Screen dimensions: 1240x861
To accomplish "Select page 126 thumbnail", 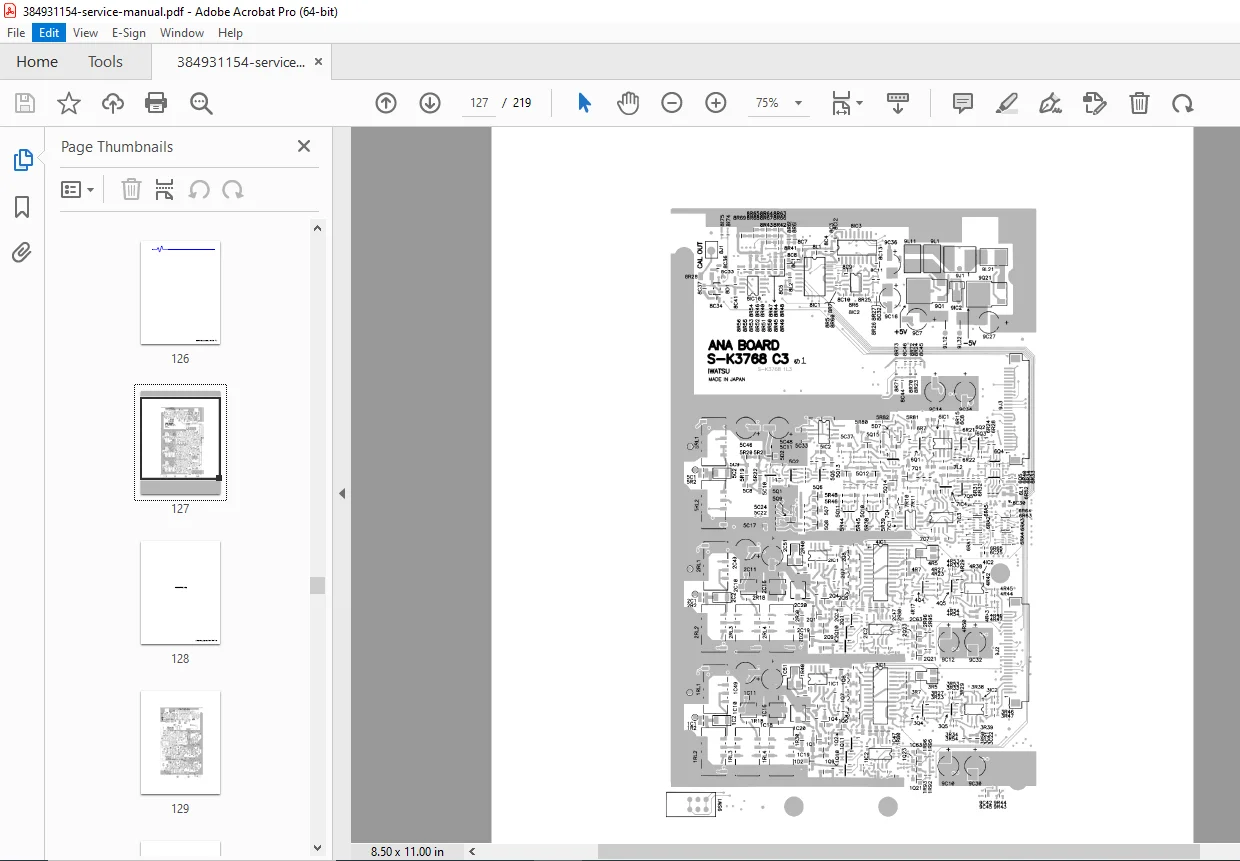I will point(180,293).
